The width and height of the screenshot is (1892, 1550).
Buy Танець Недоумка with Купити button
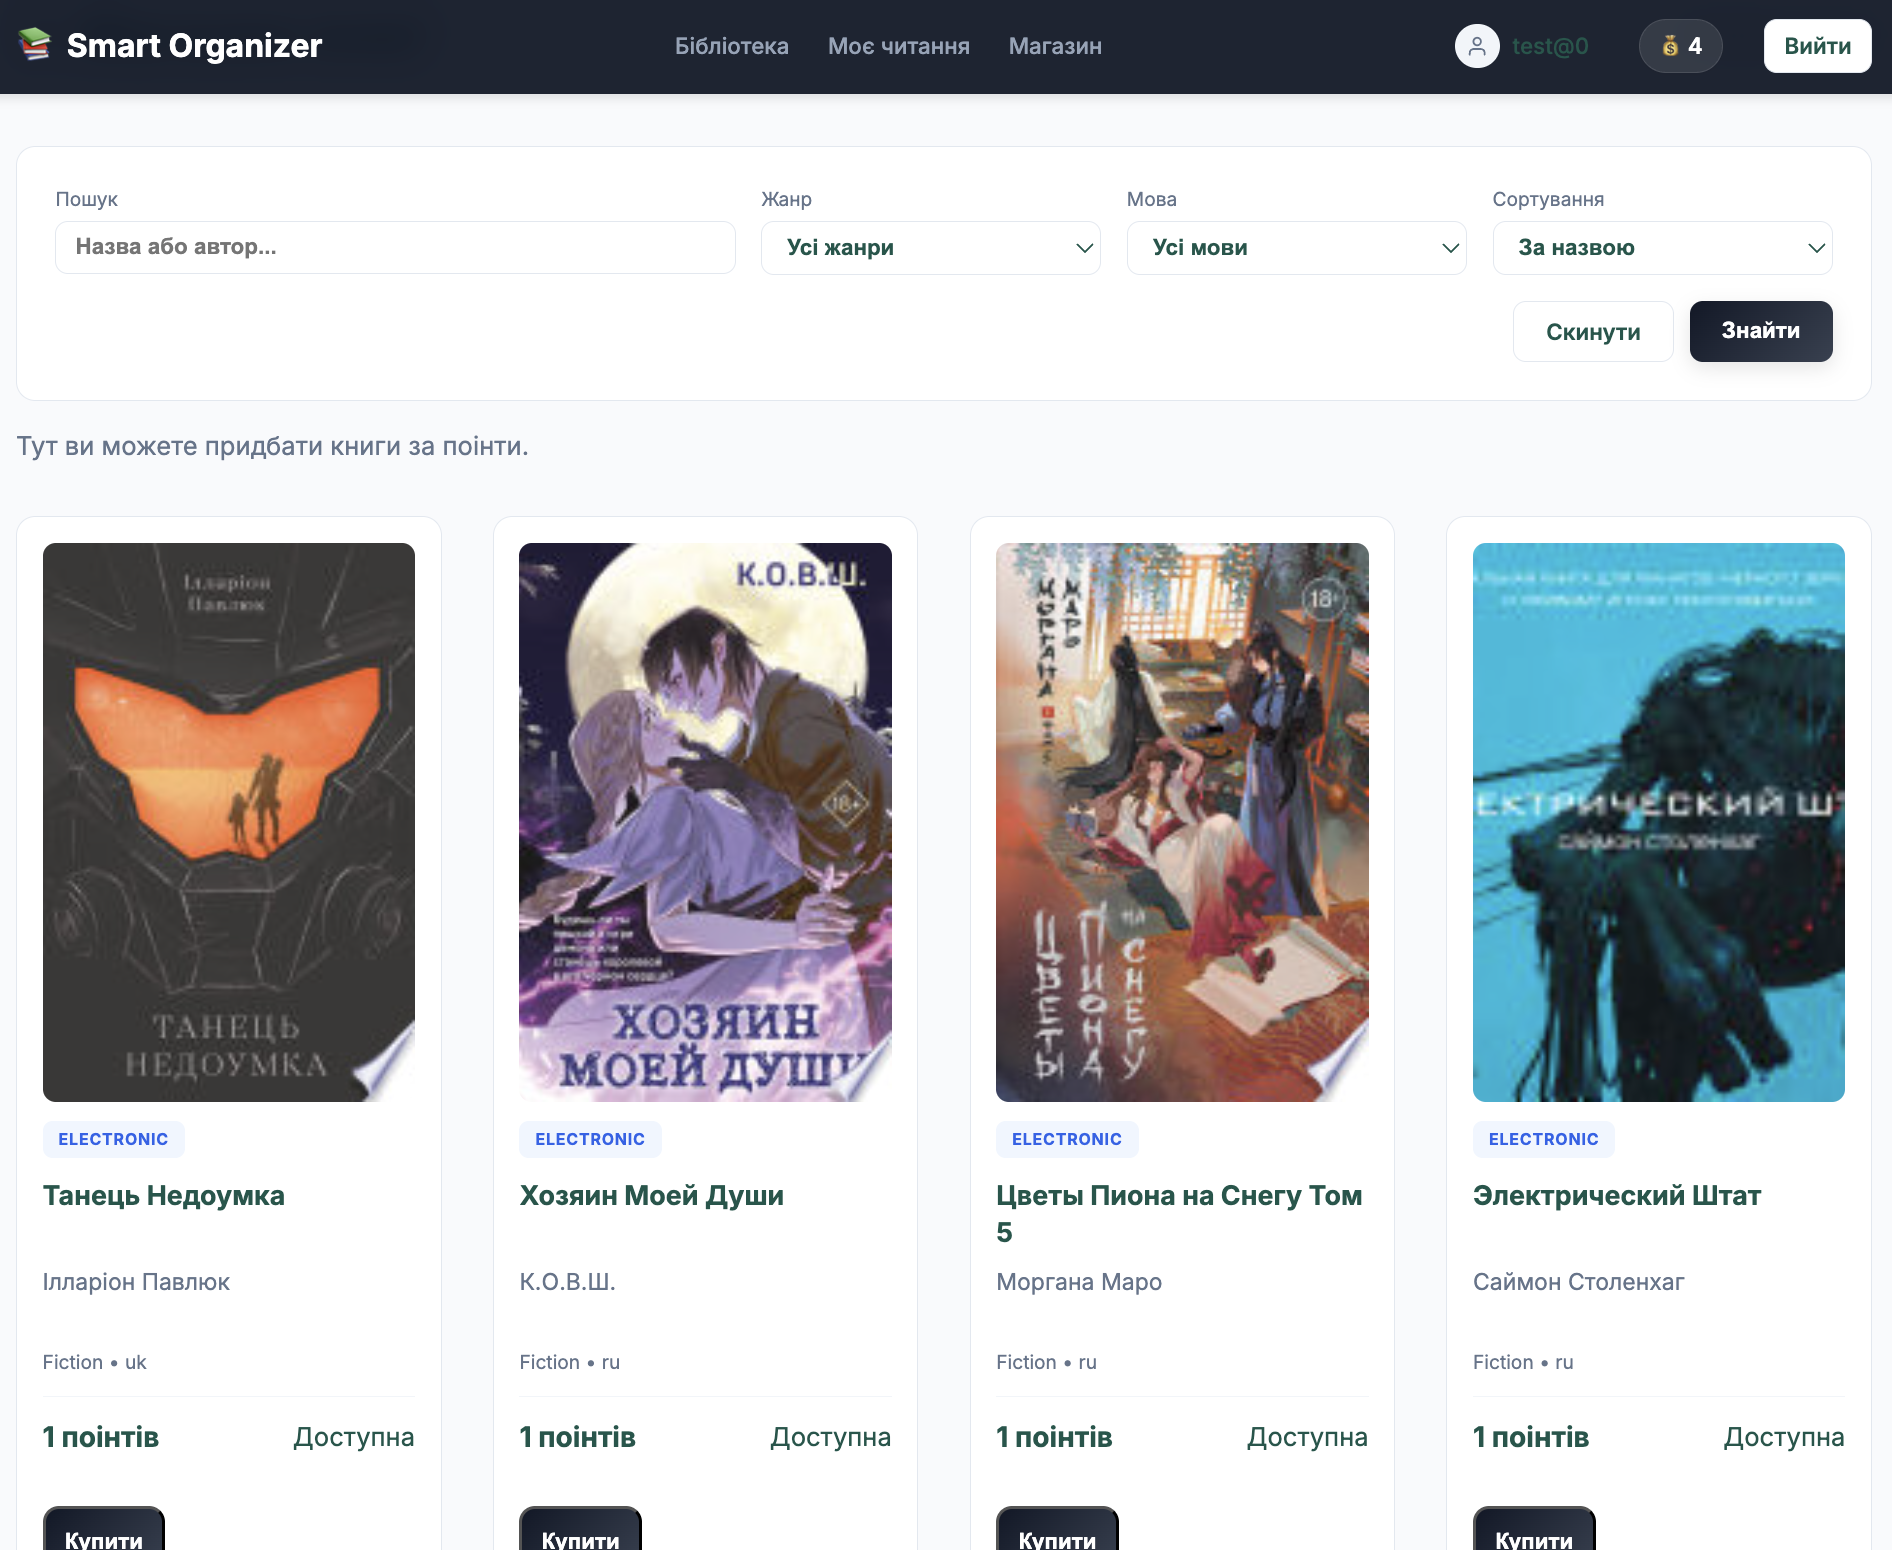(104, 1530)
